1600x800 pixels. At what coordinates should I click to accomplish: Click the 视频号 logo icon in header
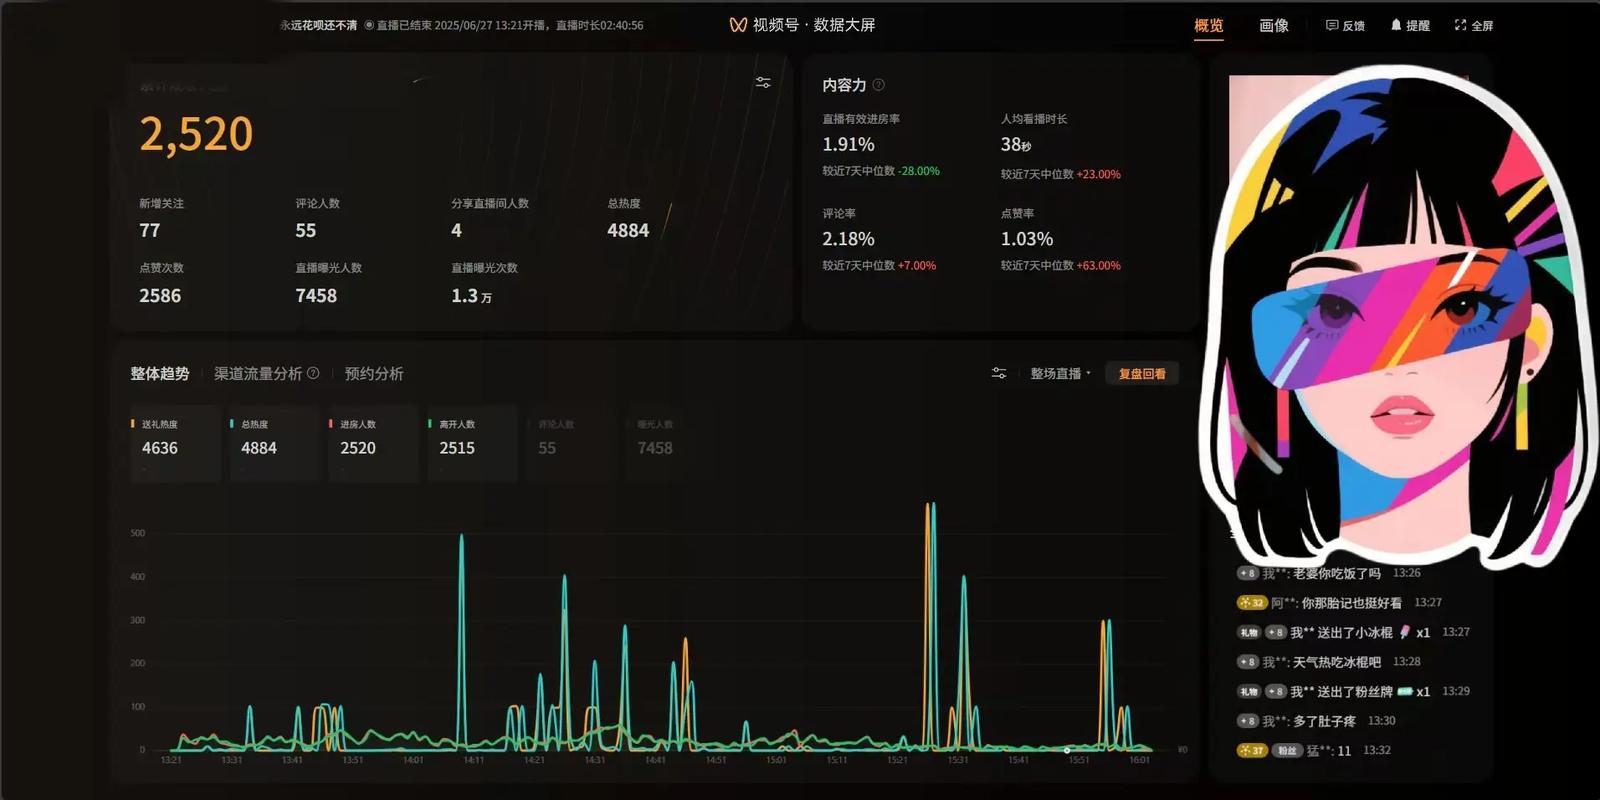(738, 25)
